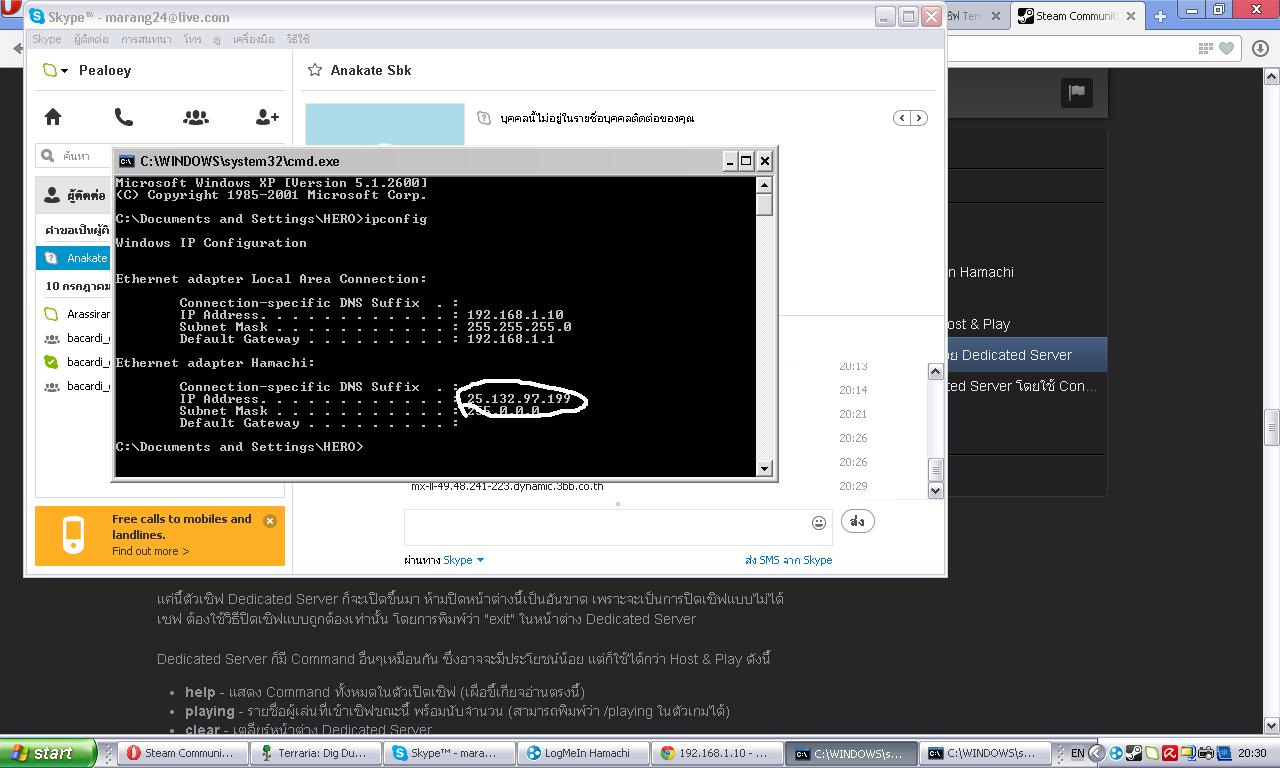Click the 3bb.co.th hostname in chat

tap(507, 486)
